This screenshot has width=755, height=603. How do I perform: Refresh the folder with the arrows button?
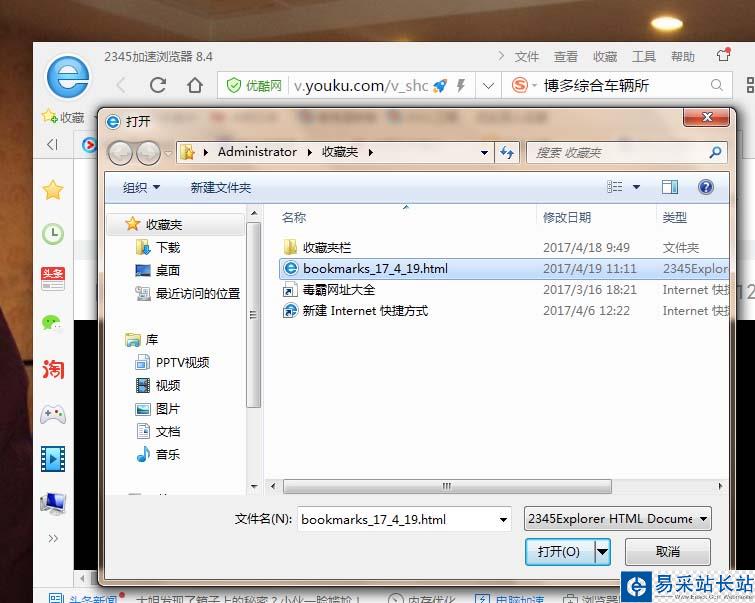(507, 153)
